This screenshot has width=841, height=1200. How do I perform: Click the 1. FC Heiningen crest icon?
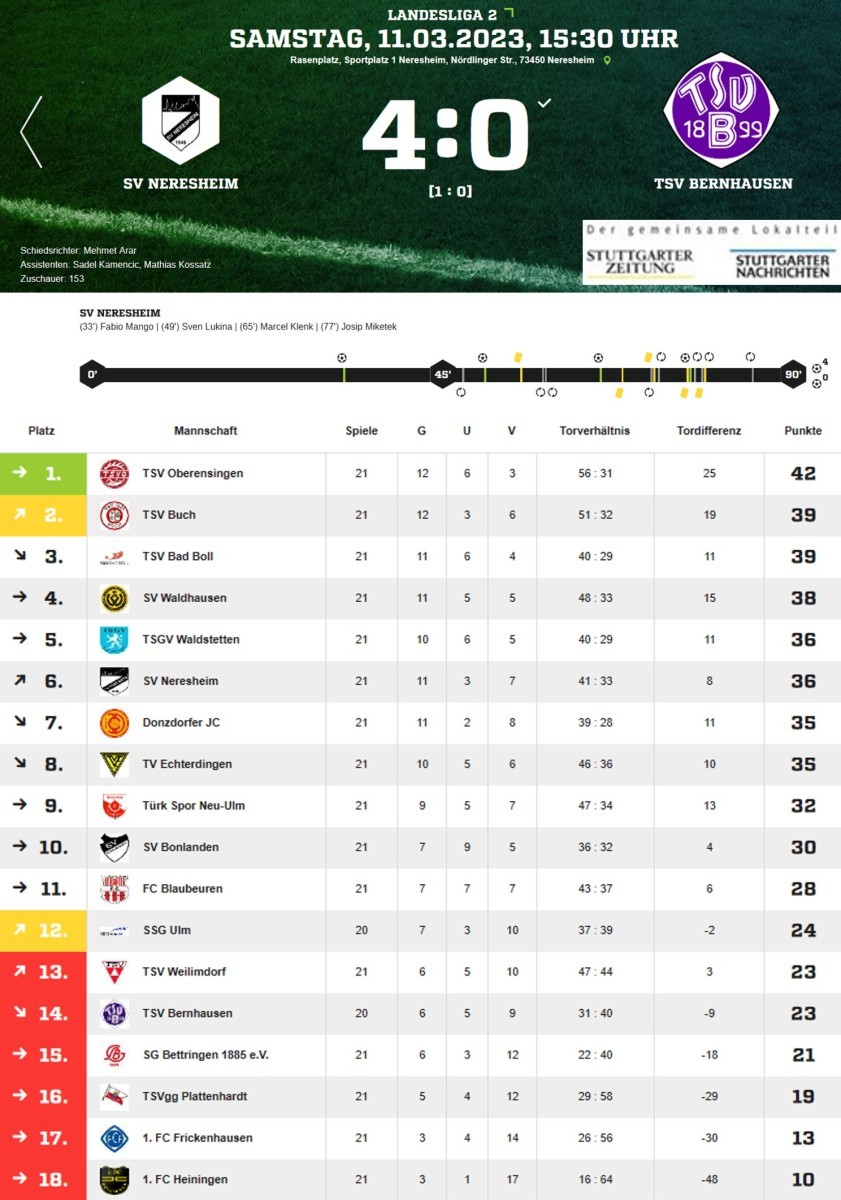114,1180
